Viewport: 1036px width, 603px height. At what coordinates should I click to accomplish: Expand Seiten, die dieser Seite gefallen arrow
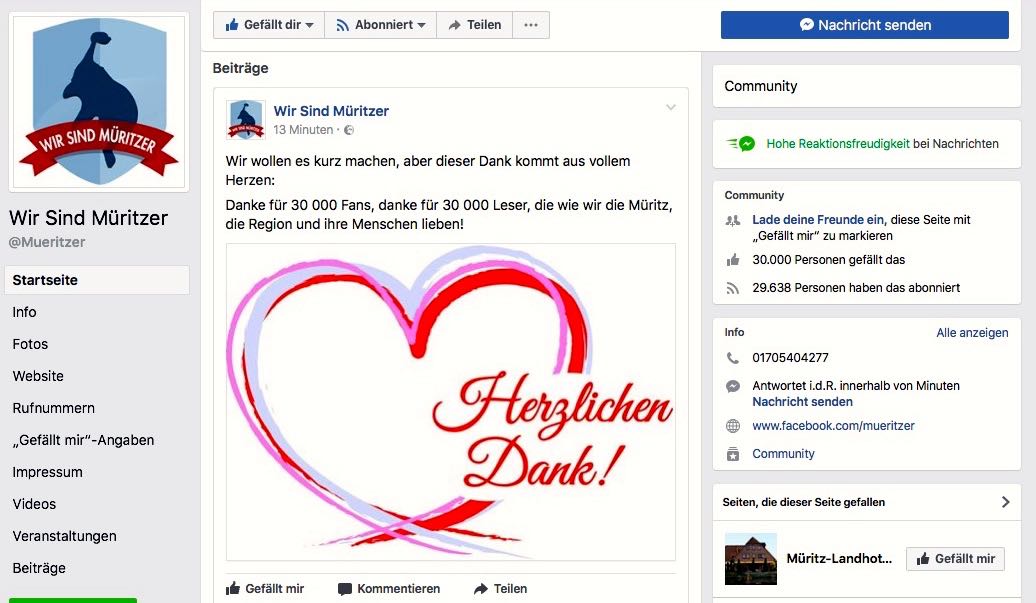pyautogui.click(x=1006, y=502)
